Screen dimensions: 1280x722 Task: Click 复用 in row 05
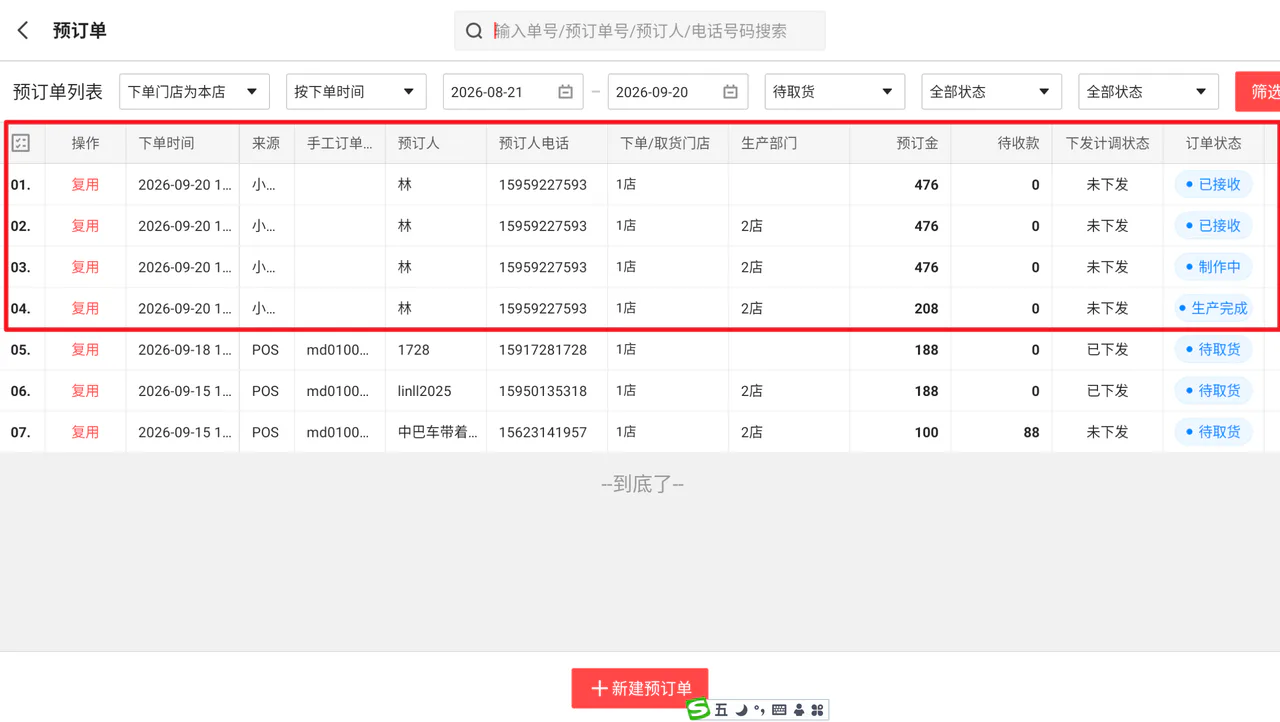pos(85,350)
